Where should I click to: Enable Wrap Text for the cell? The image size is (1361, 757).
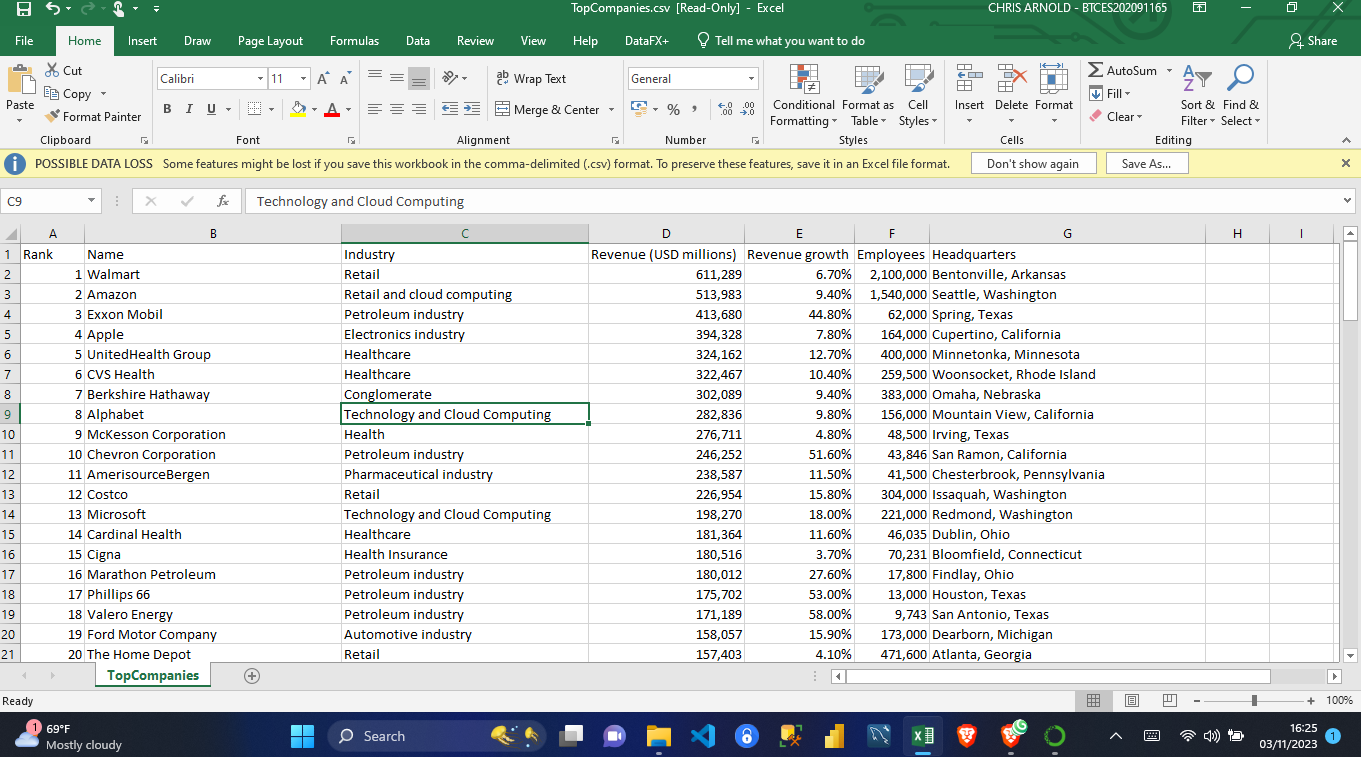(531, 79)
